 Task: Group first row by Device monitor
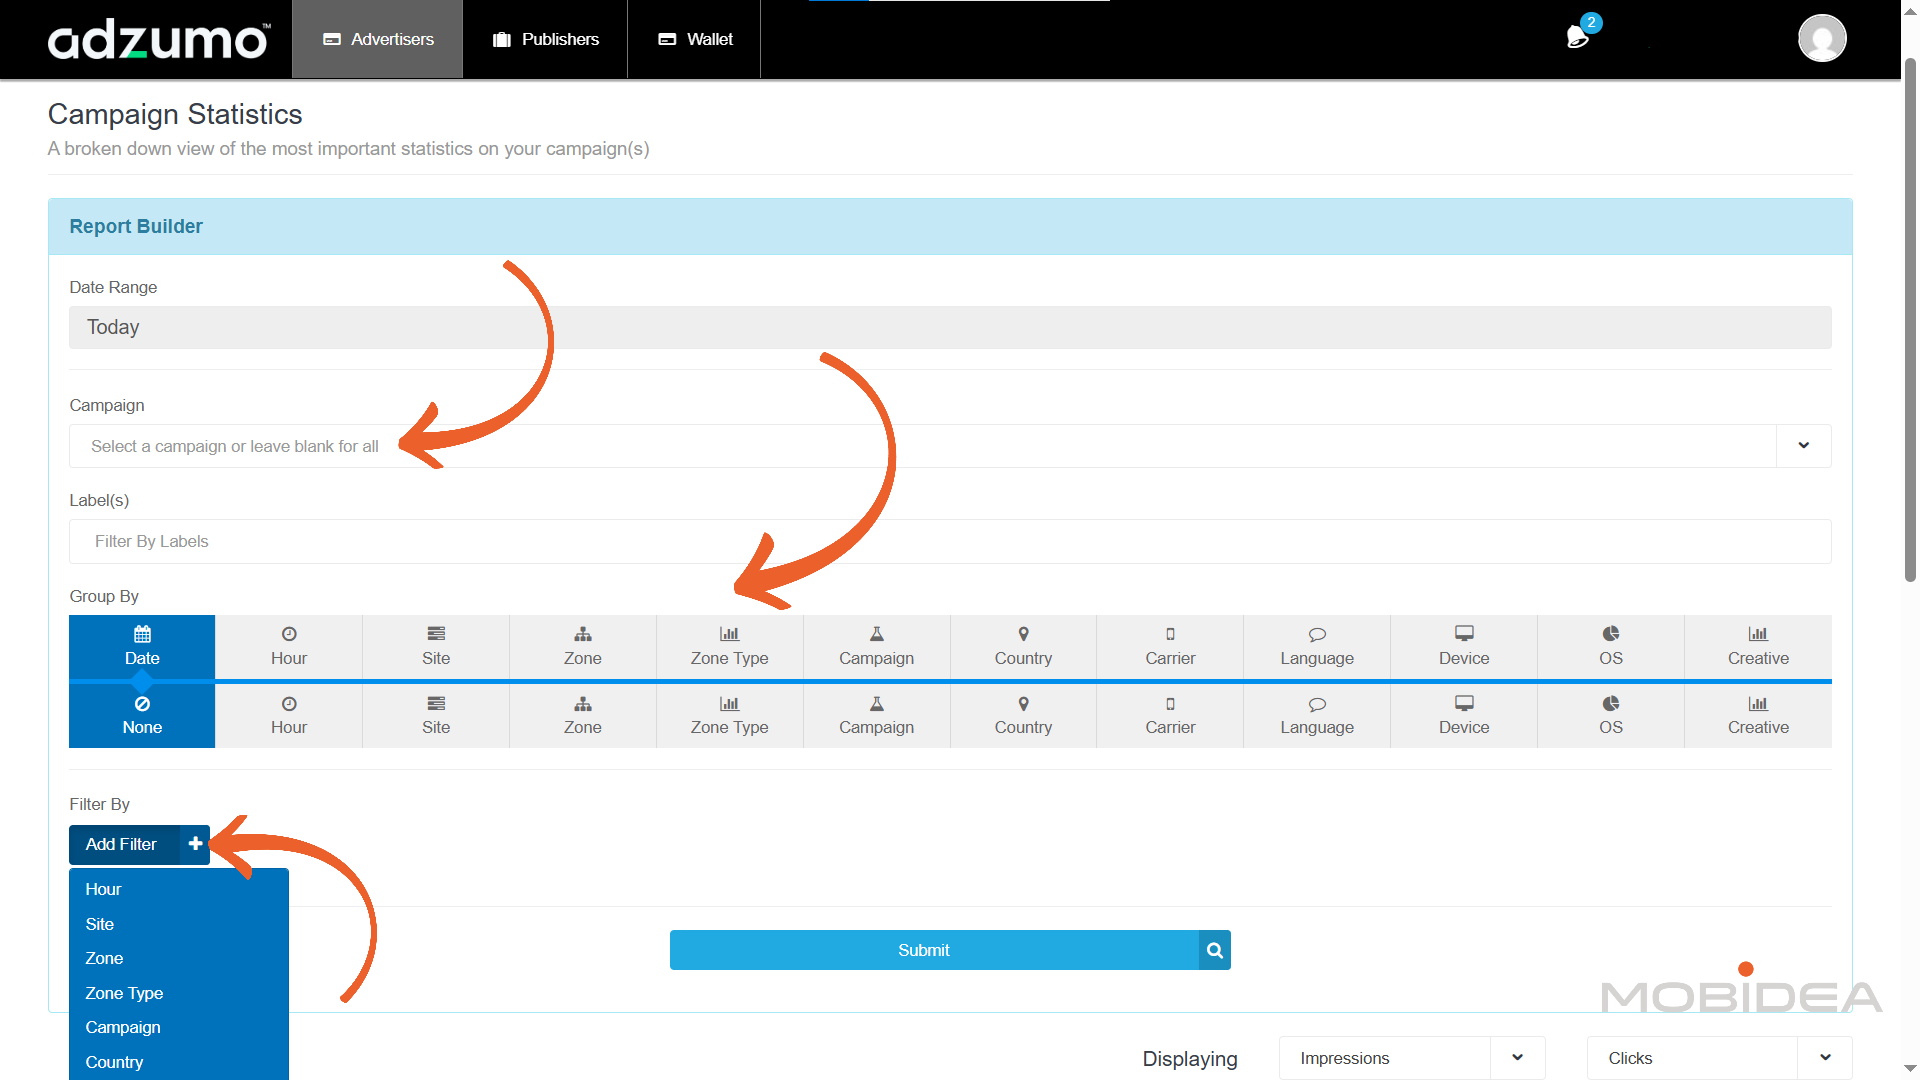coord(1463,647)
